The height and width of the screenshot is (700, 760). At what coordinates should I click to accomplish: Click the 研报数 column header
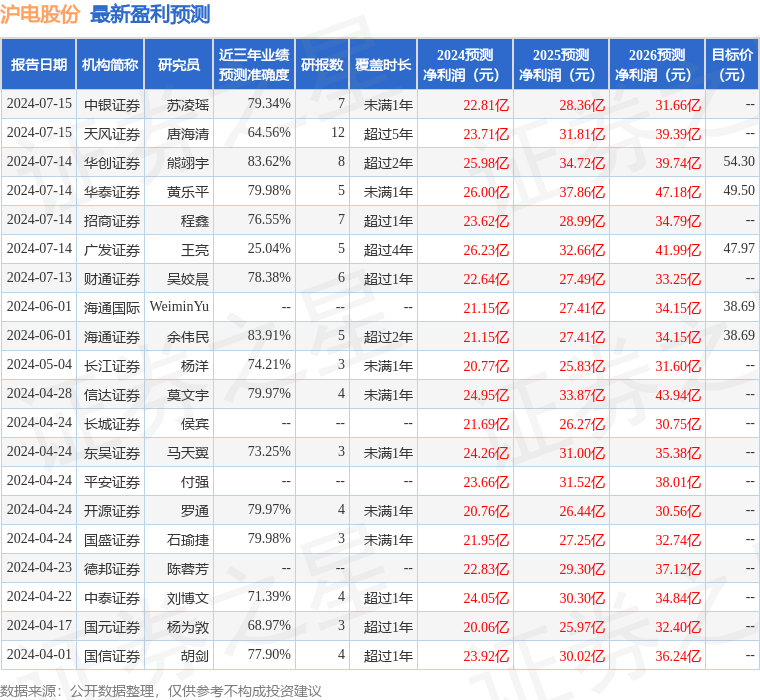(322, 64)
